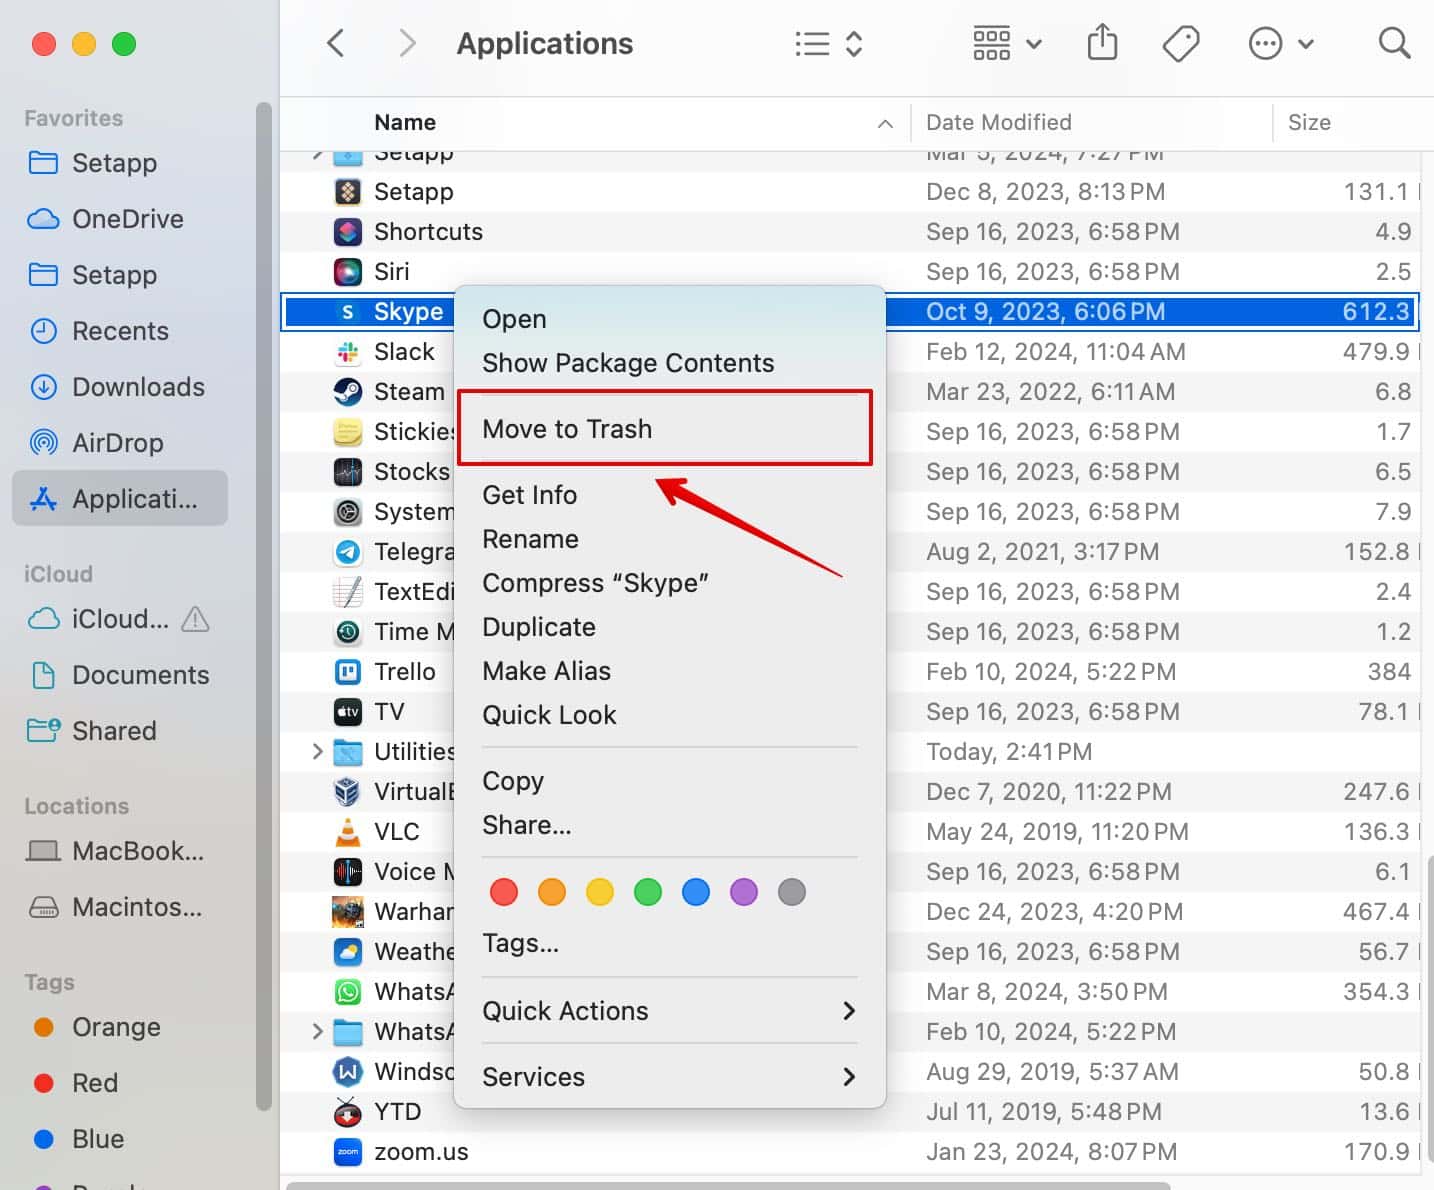The height and width of the screenshot is (1190, 1434).
Task: Choose Move to Trash
Action: coord(567,429)
